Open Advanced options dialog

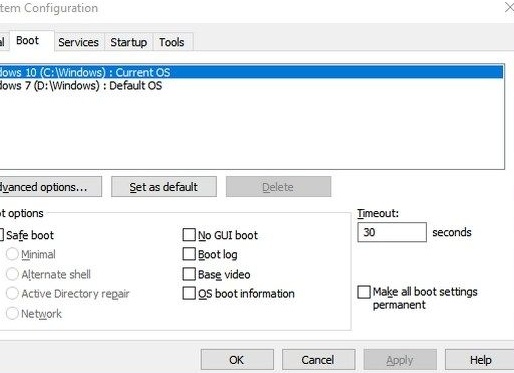pyautogui.click(x=50, y=187)
